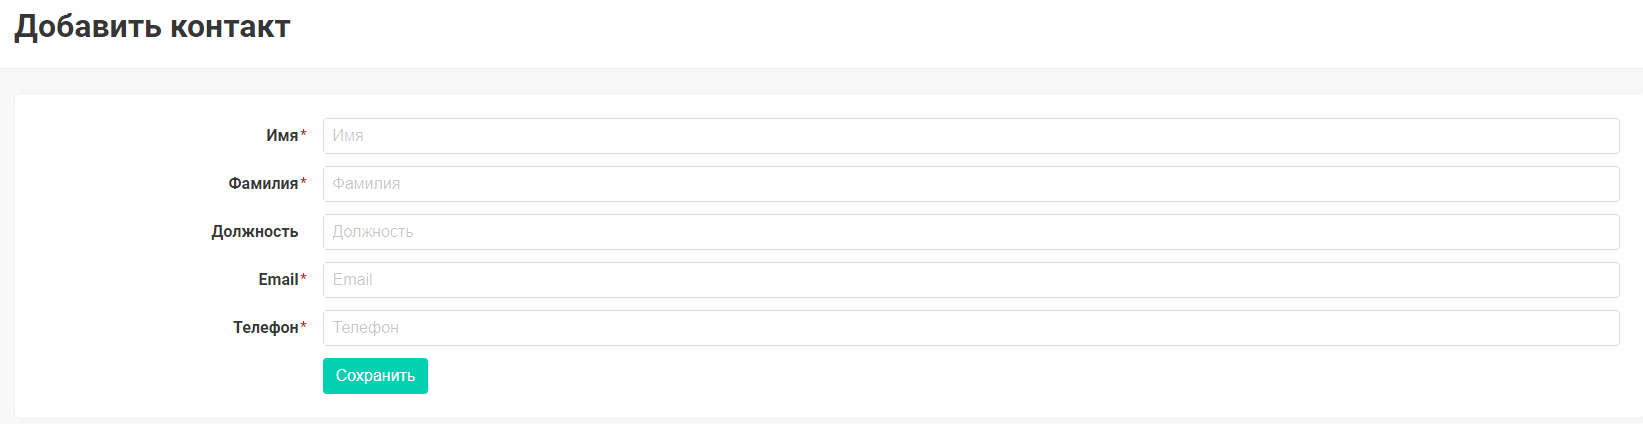1643x424 pixels.
Task: Click the Должность field label
Action: pos(255,232)
